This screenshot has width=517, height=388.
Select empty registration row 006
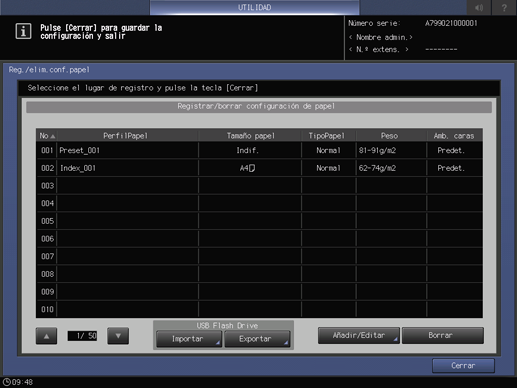tap(259, 239)
